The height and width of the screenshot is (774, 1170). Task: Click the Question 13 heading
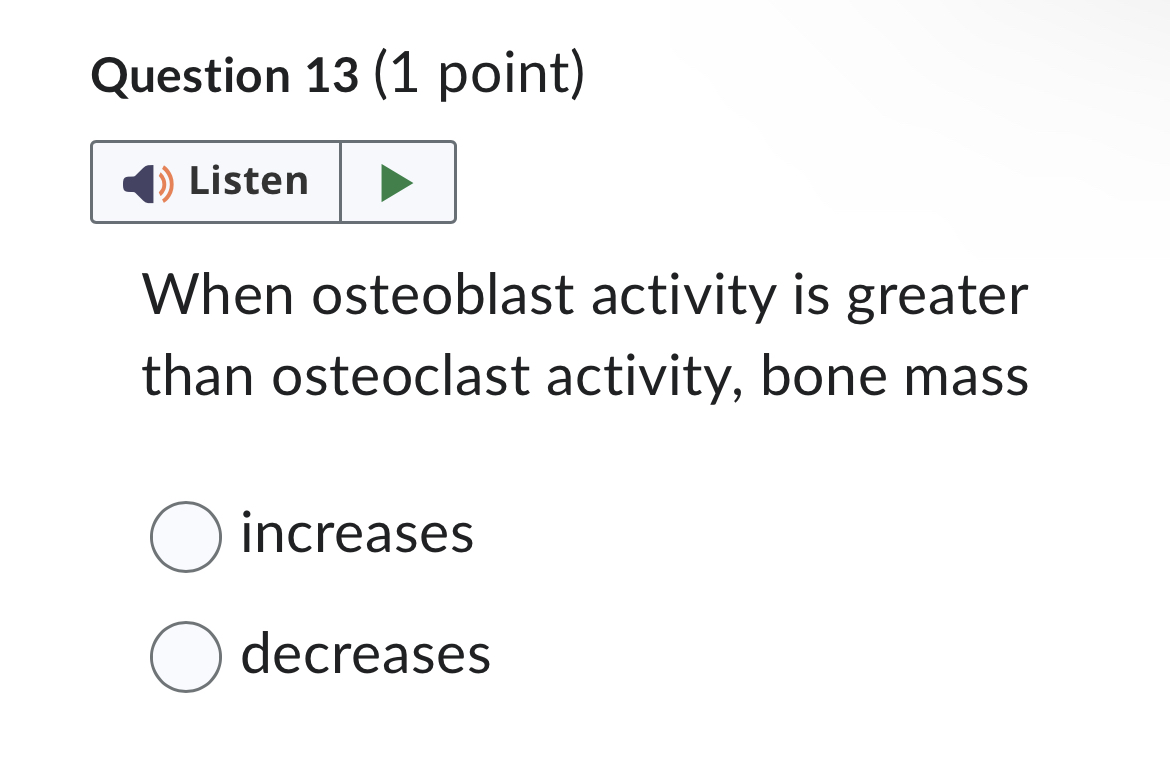pos(338,73)
